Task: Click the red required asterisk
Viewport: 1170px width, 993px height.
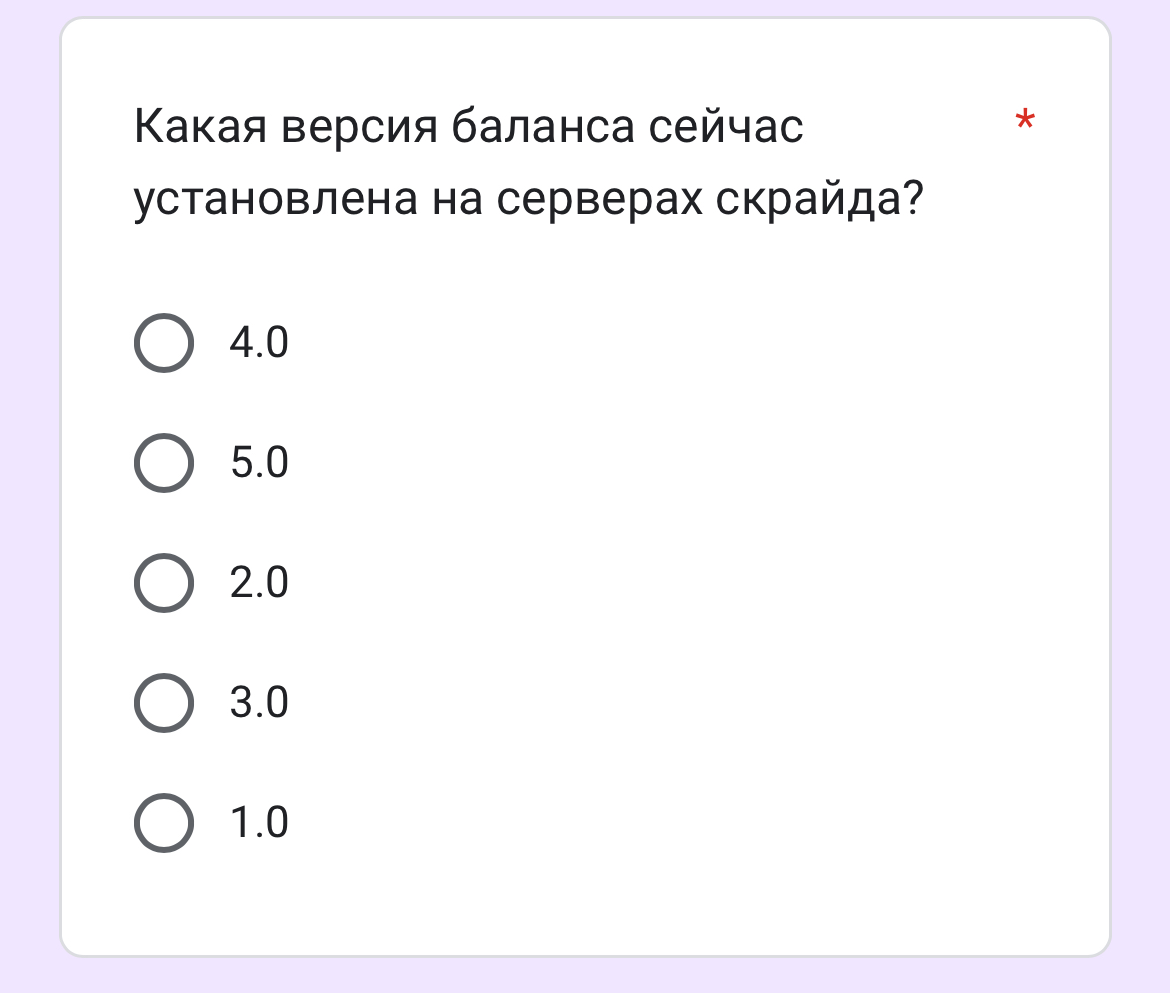Action: 1025,124
